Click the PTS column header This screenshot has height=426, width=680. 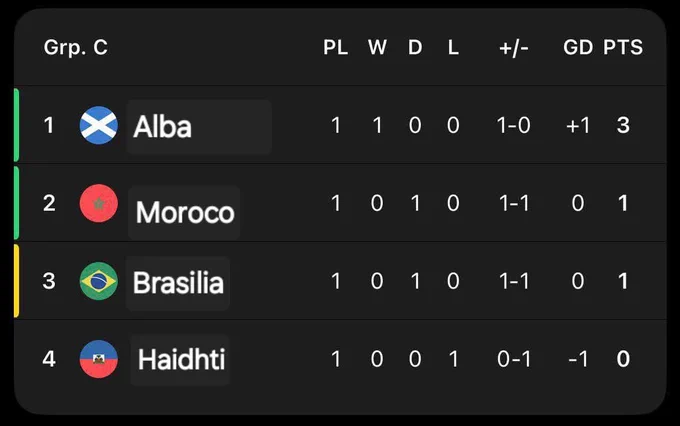[623, 47]
